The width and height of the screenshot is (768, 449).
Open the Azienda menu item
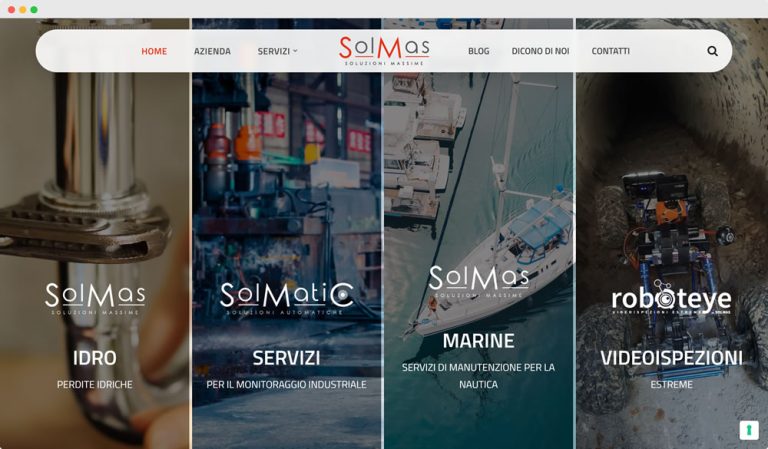(x=212, y=51)
